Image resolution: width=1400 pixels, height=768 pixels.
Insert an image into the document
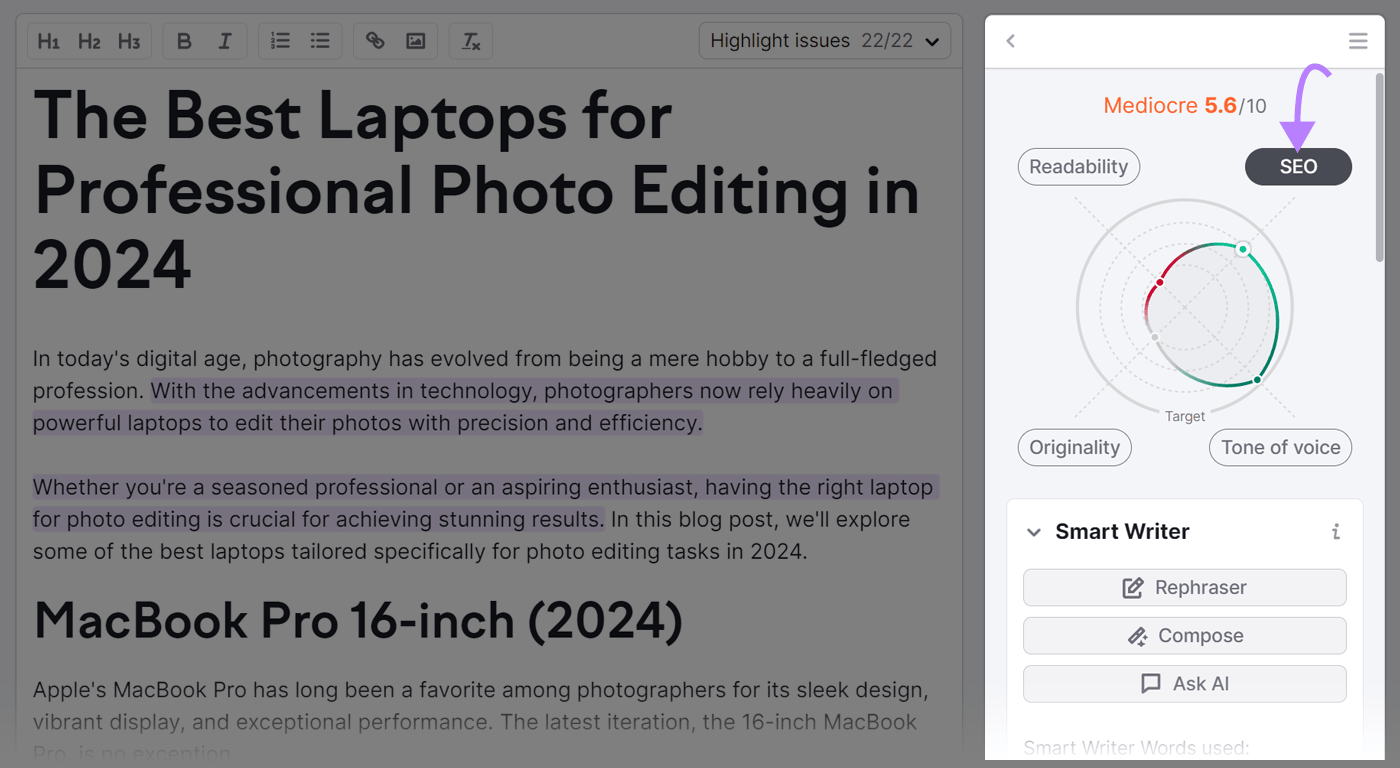tap(415, 41)
